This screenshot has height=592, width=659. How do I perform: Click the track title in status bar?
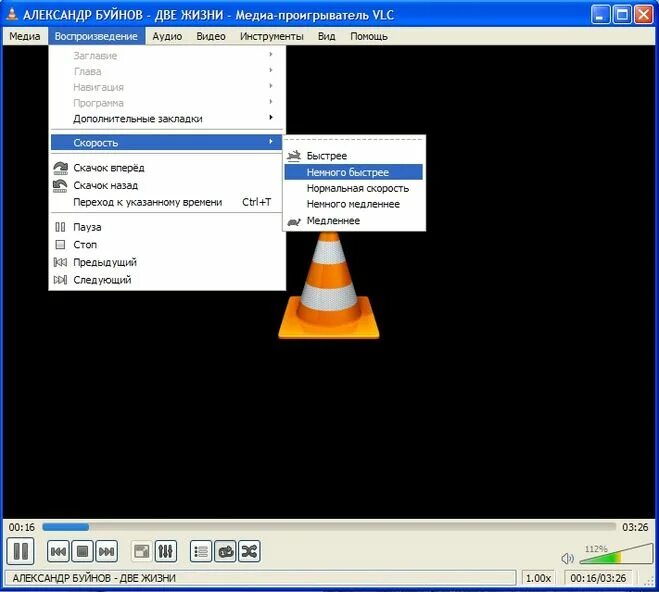click(x=94, y=578)
